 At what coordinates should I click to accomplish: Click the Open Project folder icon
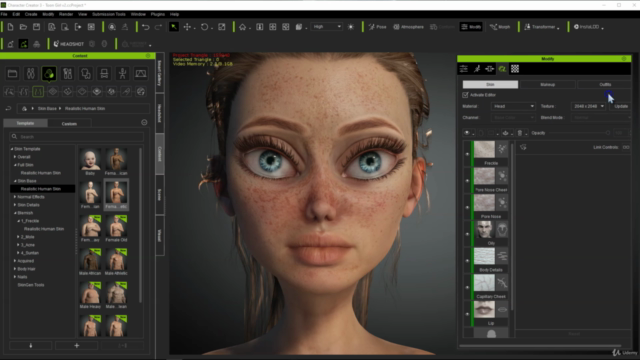coord(23,27)
